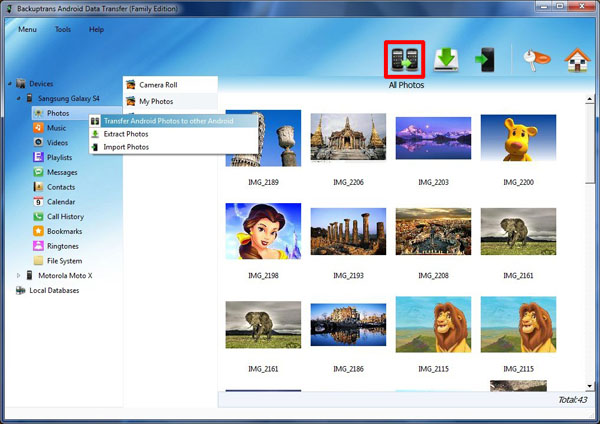Choose Extract Photos from the context menu

126,134
